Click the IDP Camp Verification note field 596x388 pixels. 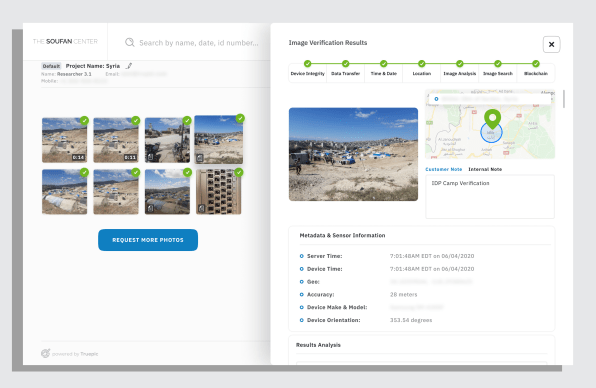[x=490, y=196]
